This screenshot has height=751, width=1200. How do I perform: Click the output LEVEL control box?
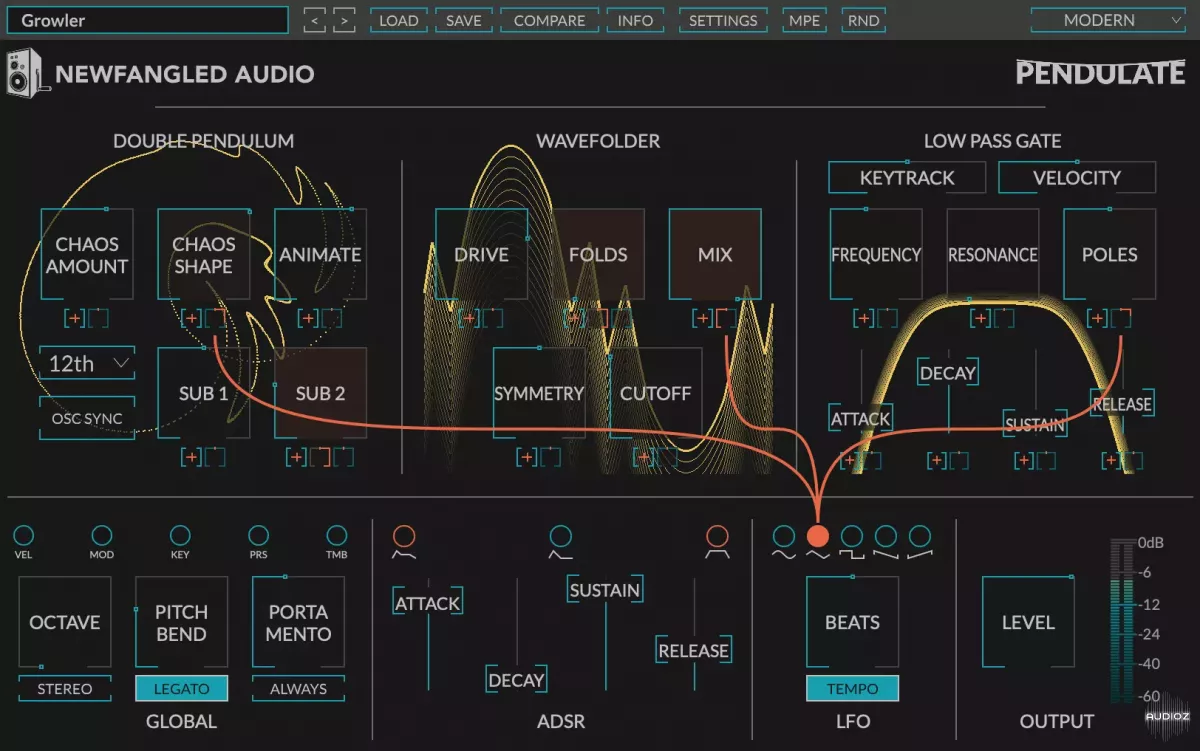coord(1028,622)
